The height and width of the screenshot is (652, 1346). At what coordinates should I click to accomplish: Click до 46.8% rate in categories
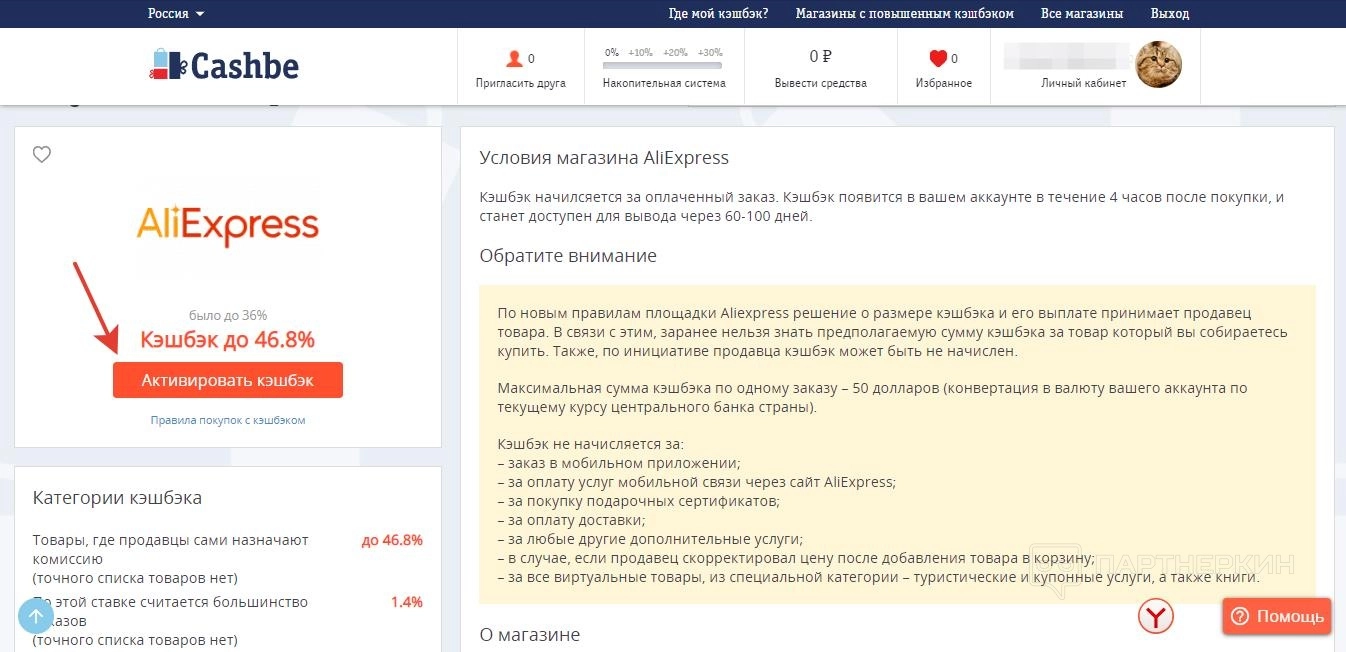[x=392, y=540]
